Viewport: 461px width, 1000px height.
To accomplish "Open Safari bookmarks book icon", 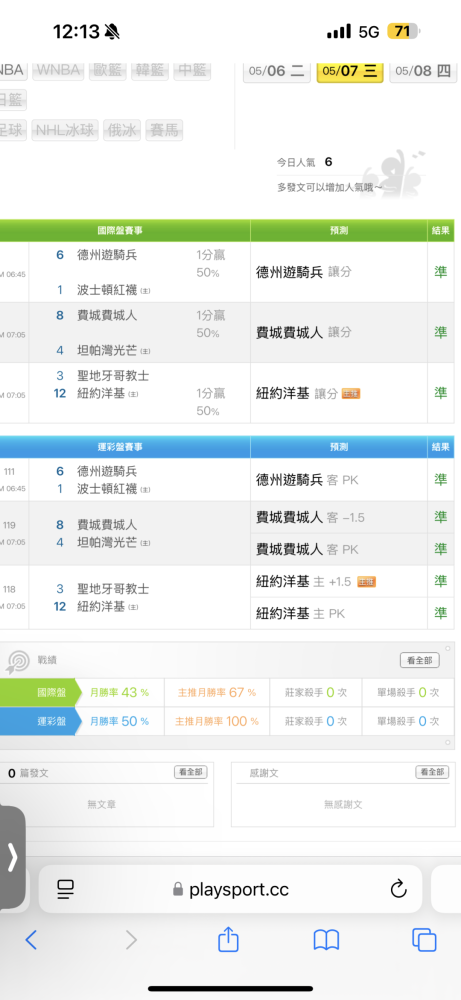I will [326, 940].
